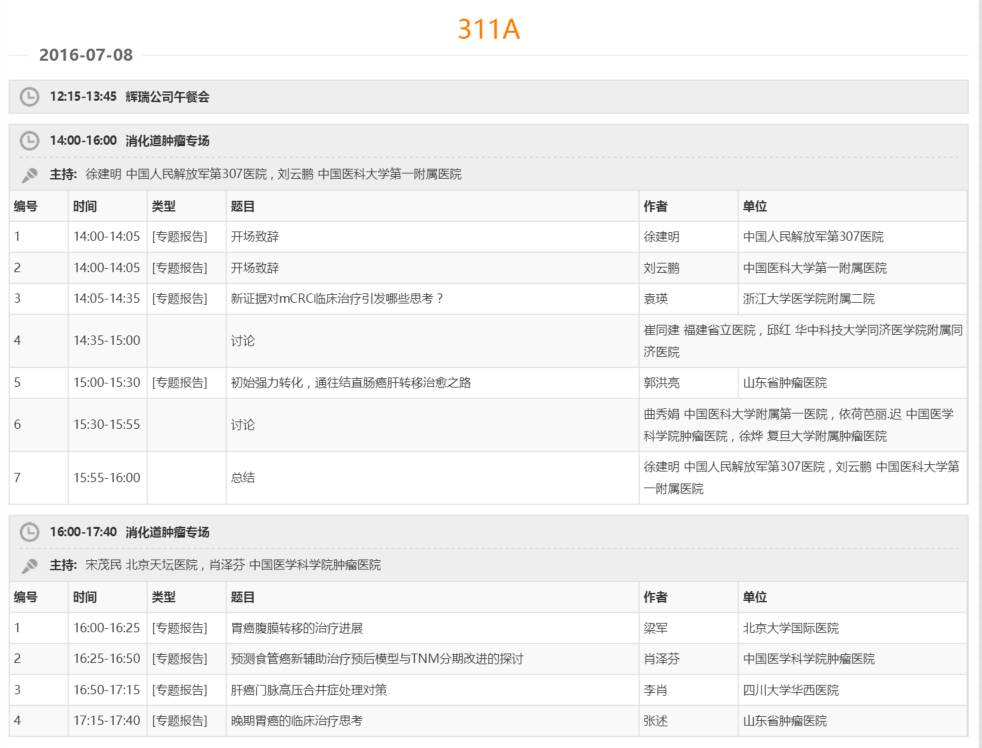This screenshot has width=982, height=748.
Task: Open talk 肝癌门脉高压合并症处理对策
Action: [x=309, y=690]
